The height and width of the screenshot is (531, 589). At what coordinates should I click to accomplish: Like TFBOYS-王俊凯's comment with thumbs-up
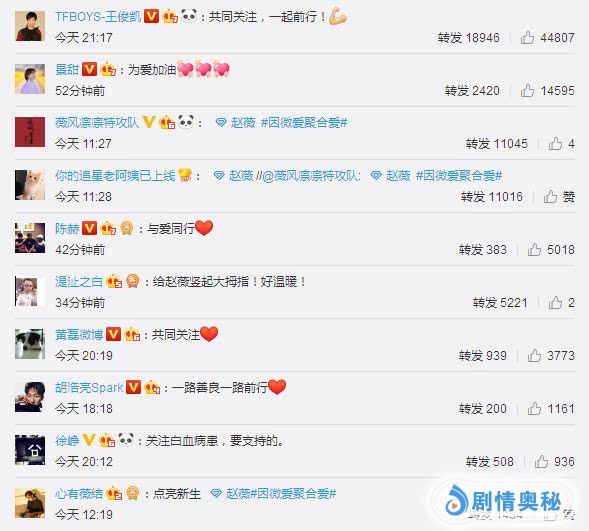click(527, 38)
